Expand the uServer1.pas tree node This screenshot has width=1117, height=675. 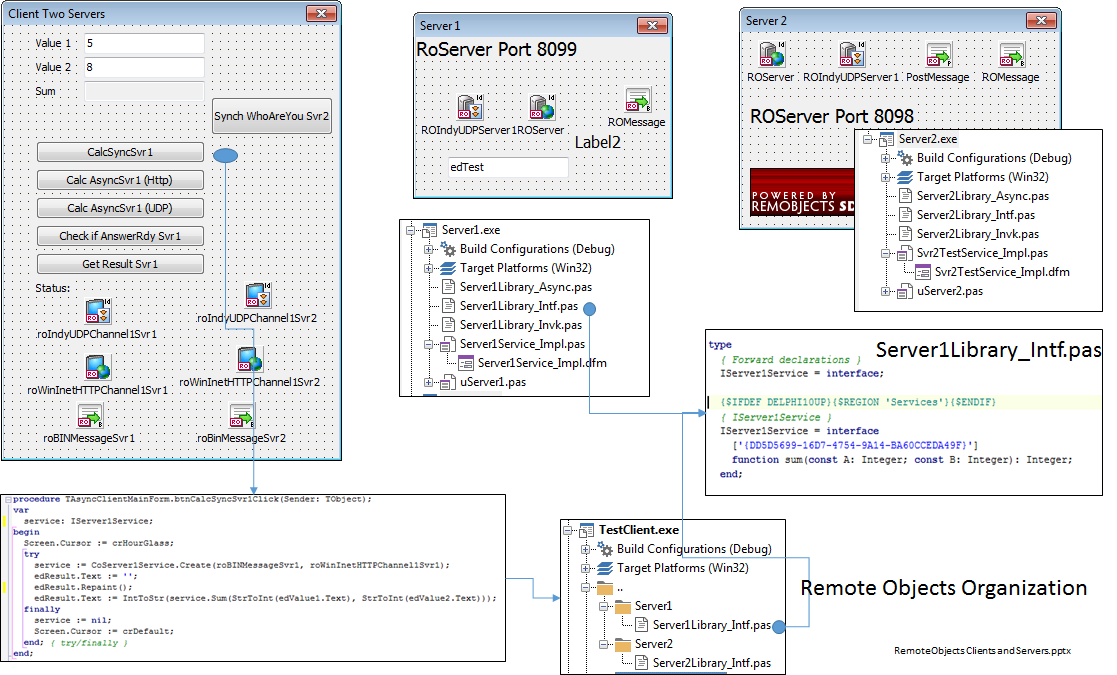point(429,382)
